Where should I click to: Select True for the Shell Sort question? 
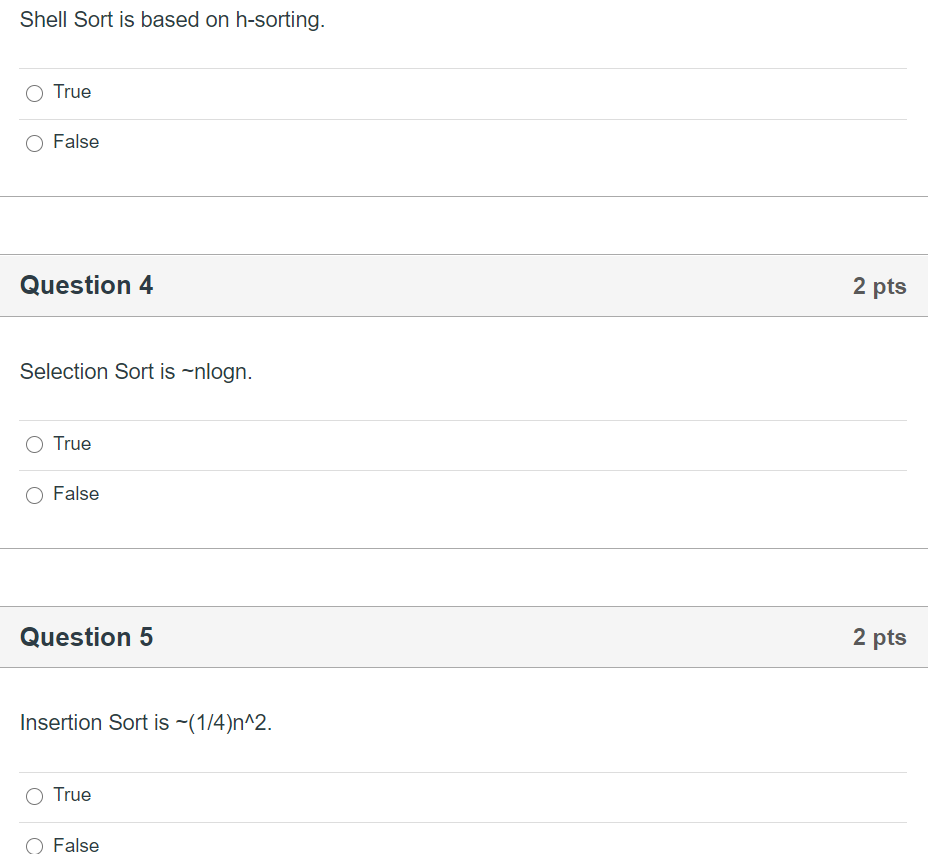(33, 92)
